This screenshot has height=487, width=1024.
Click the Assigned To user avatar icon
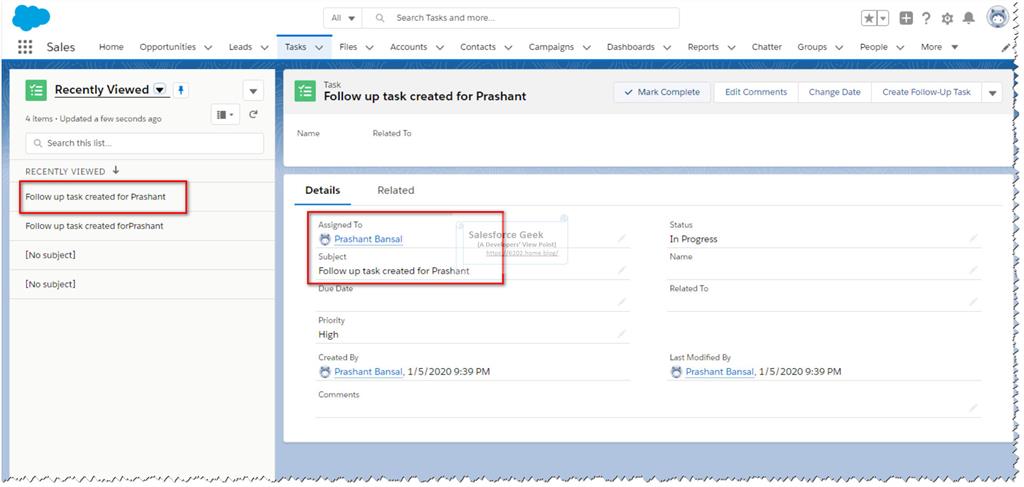[x=325, y=240]
